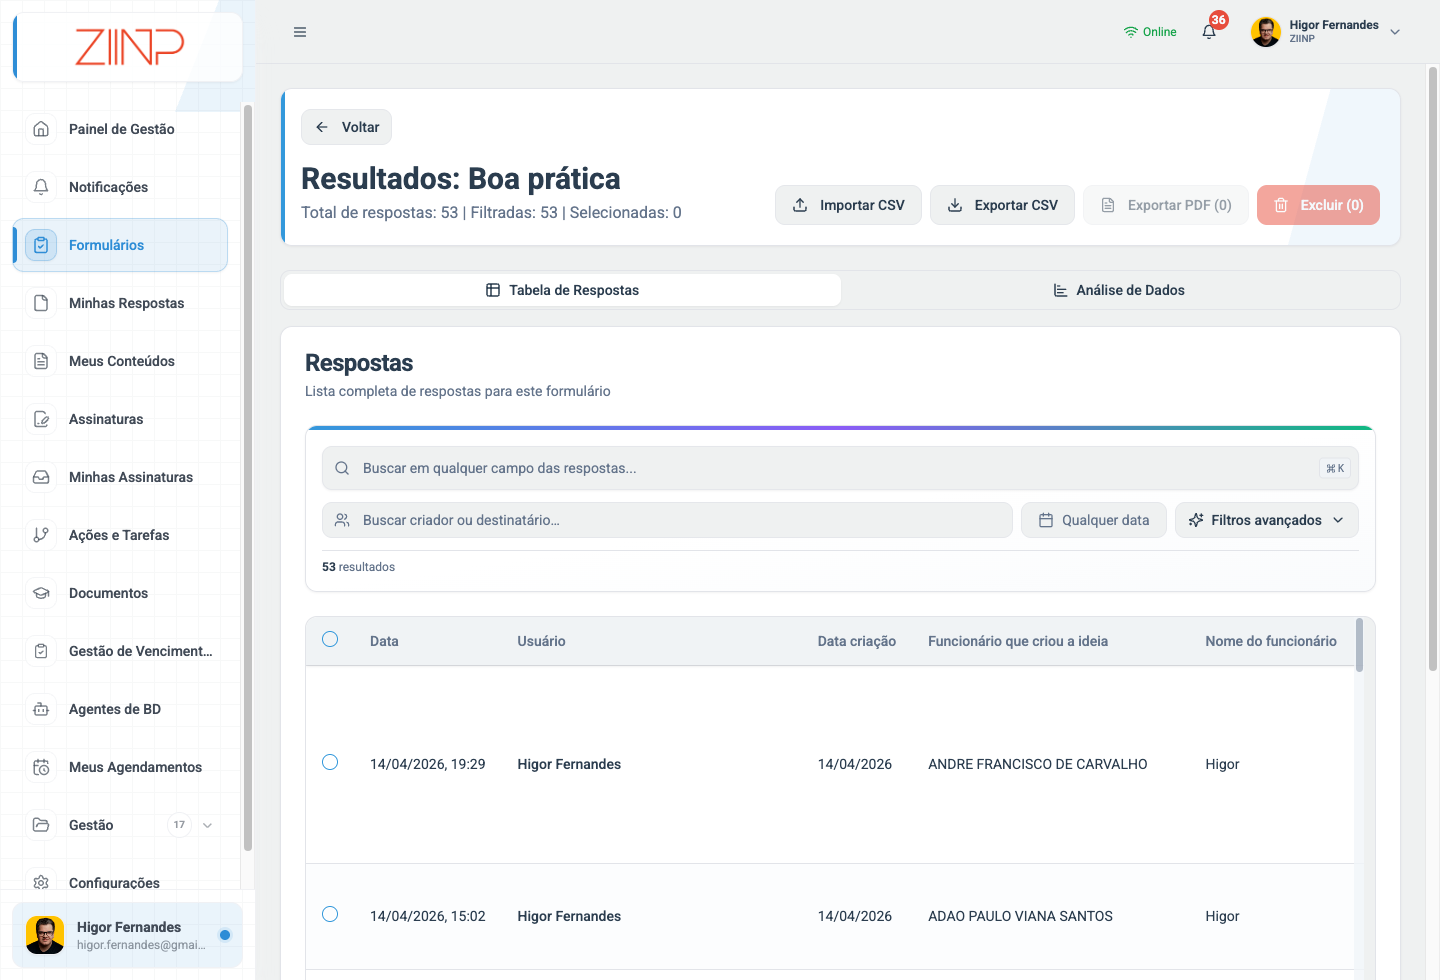The width and height of the screenshot is (1440, 980).
Task: Click the creator search people icon
Action: tap(342, 520)
